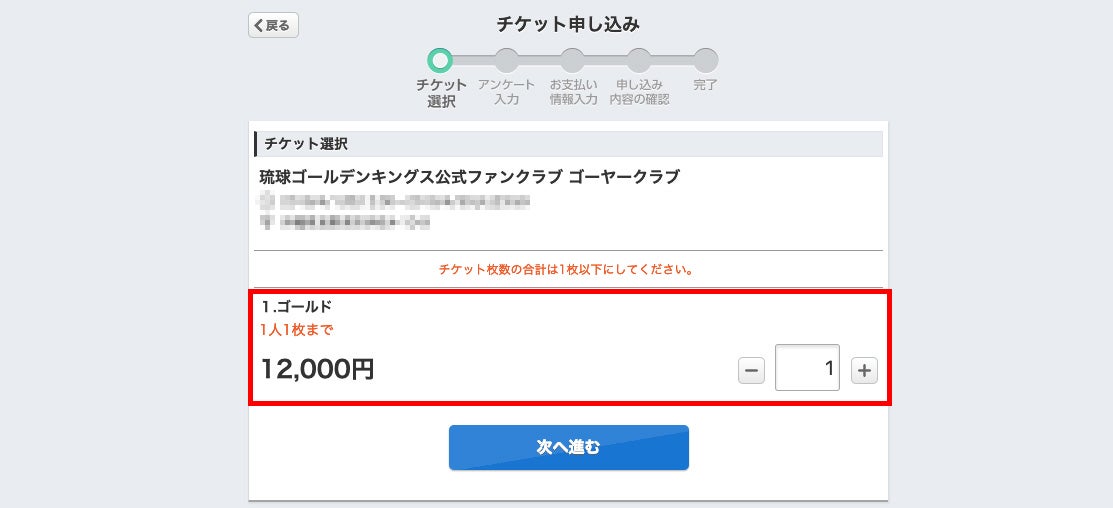1113x508 pixels.
Task: Click the チケット選択 step label under progress bar
Action: [441, 93]
